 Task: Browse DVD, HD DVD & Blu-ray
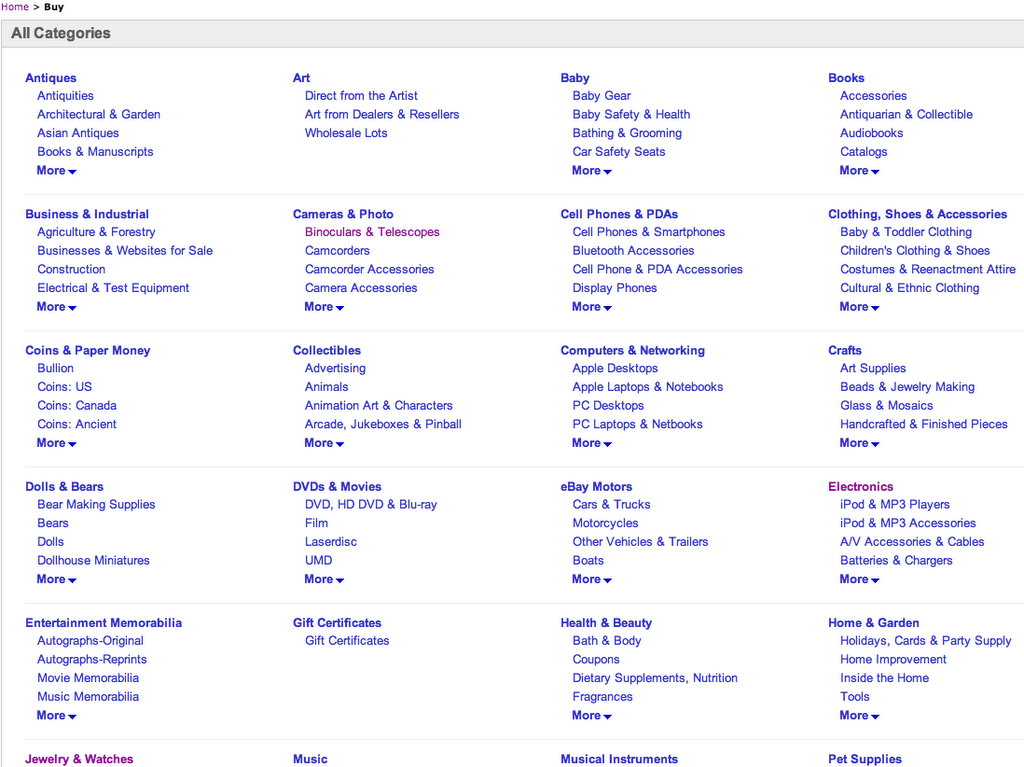(371, 505)
